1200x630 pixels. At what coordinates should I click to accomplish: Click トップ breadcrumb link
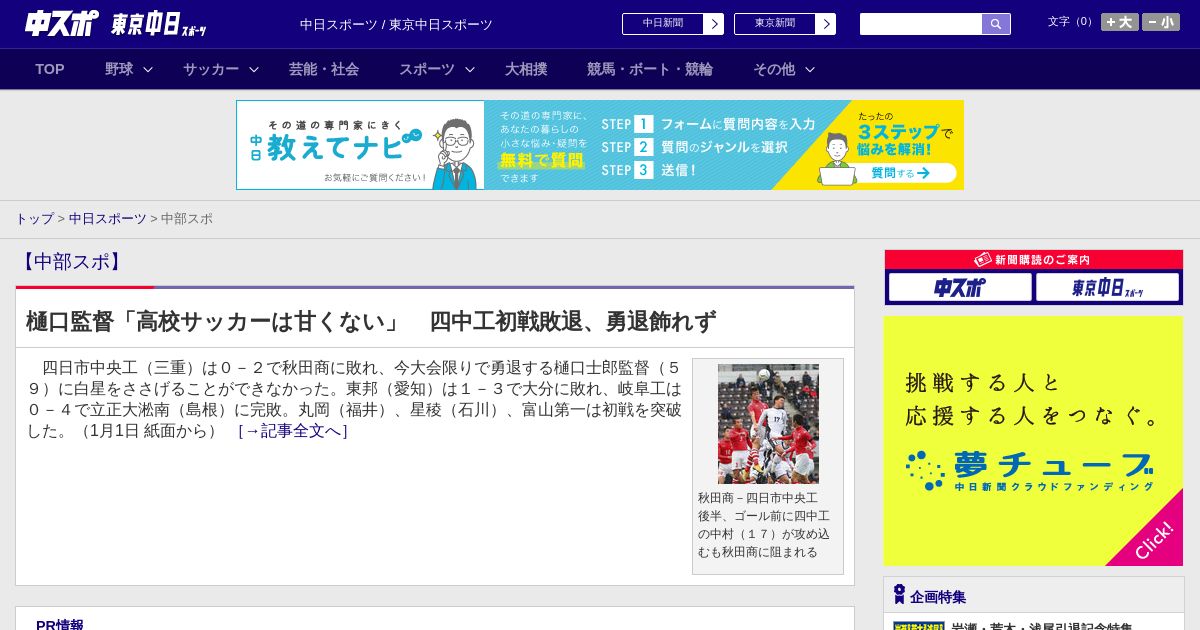click(34, 218)
